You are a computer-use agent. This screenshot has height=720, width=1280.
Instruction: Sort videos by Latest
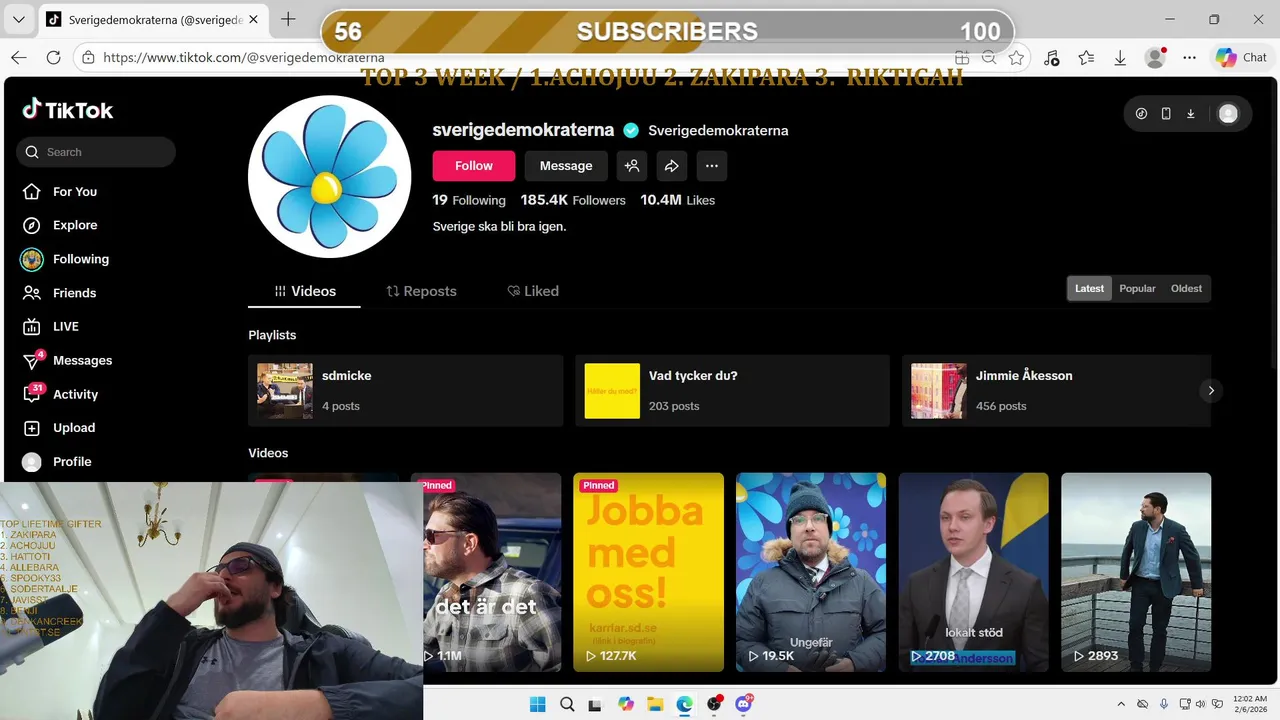[1089, 288]
